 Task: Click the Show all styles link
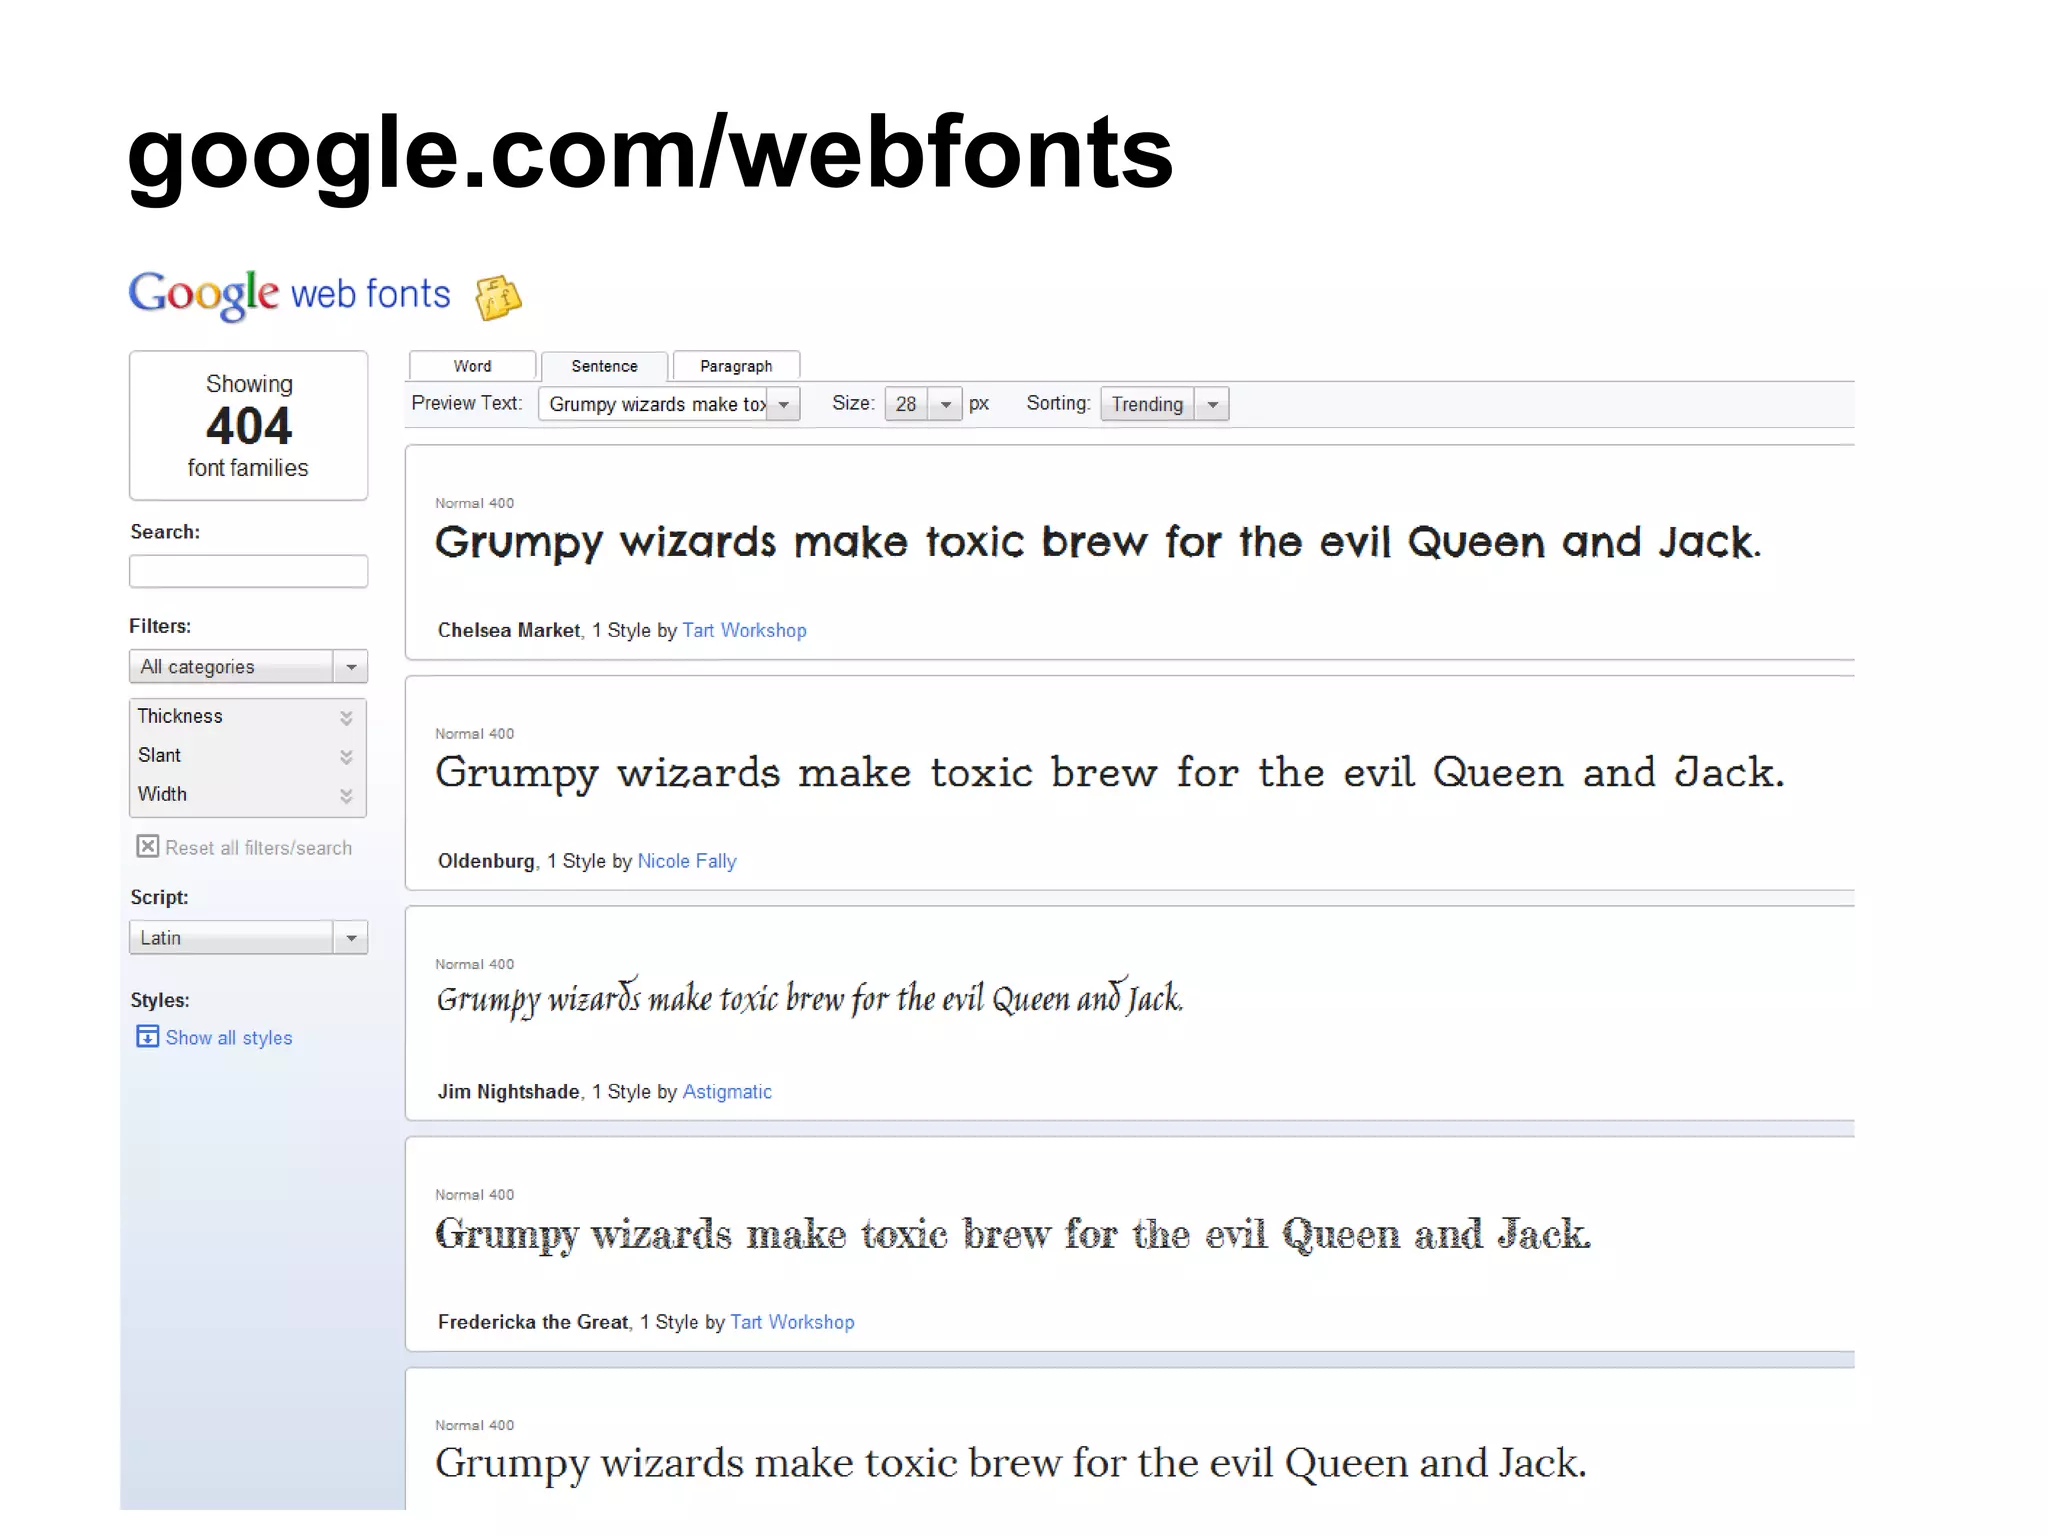point(229,1038)
